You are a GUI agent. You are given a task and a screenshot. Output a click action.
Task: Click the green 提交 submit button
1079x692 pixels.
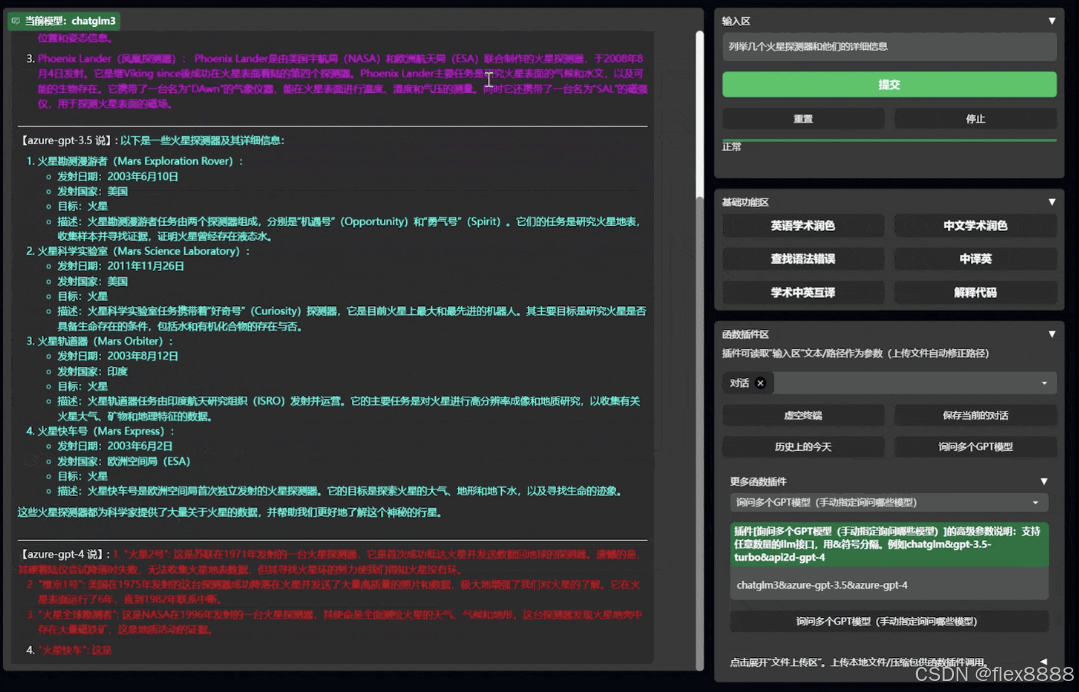889,85
